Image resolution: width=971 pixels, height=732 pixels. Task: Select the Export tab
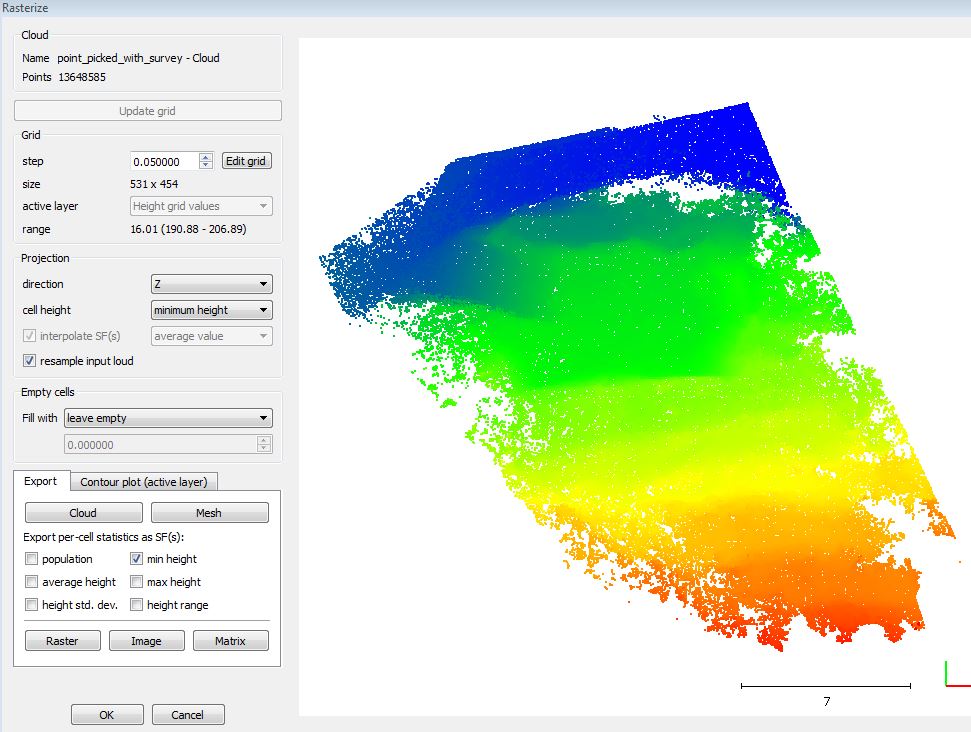pos(41,481)
